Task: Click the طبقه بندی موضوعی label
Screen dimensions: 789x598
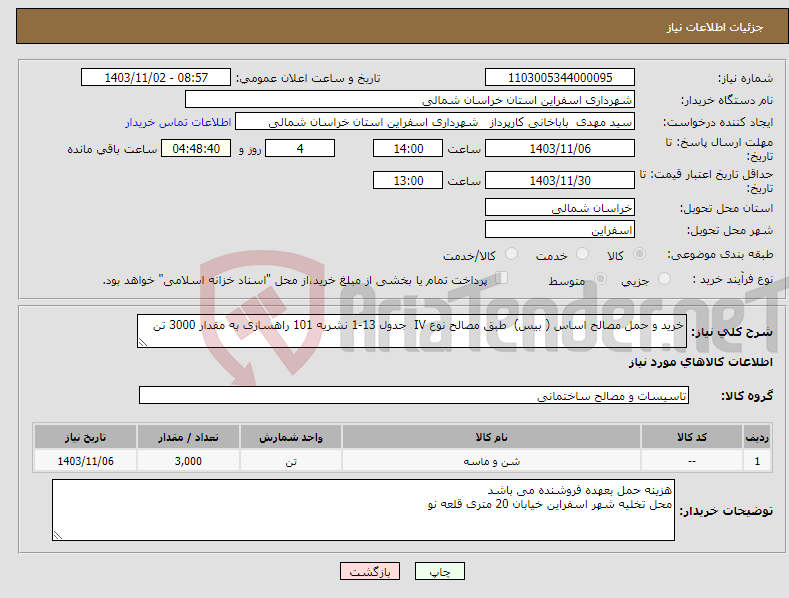Action: [x=720, y=255]
